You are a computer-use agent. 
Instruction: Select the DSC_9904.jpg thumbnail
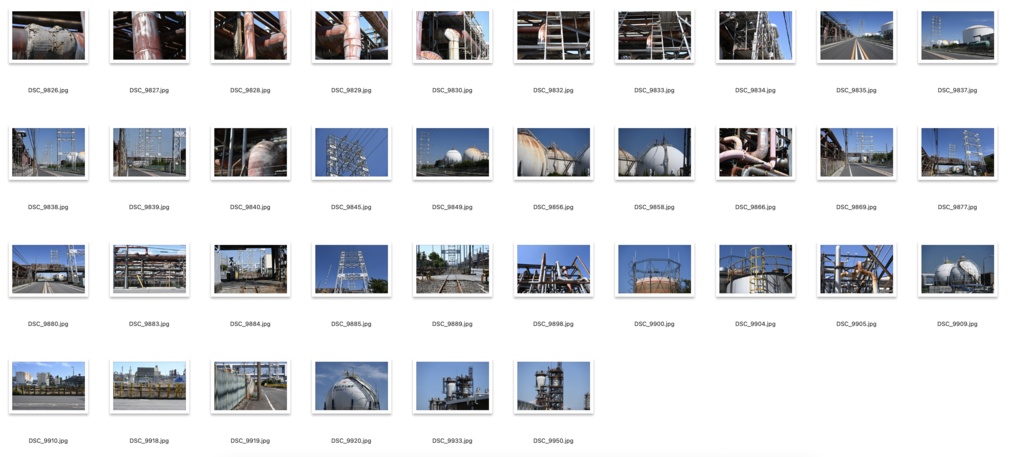756,270
